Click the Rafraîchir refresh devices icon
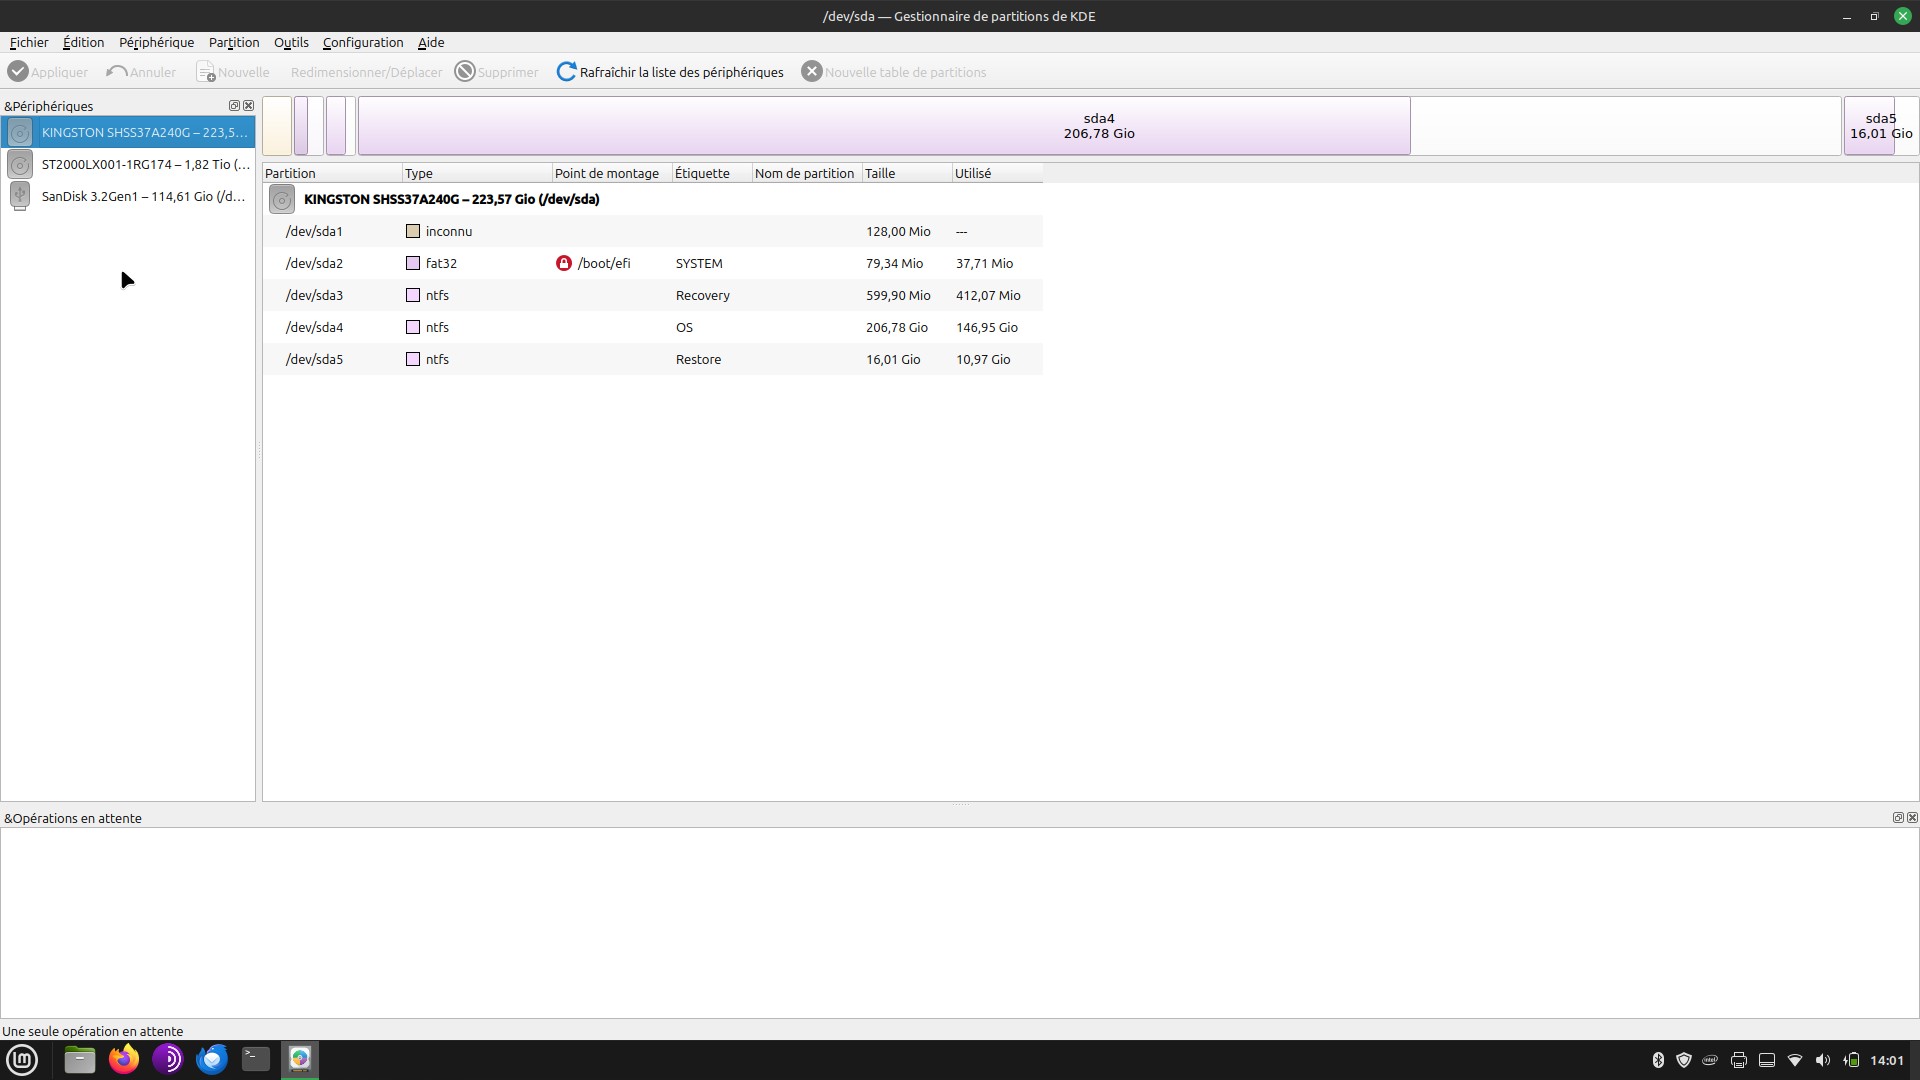Viewport: 1920px width, 1080px height. click(x=566, y=72)
